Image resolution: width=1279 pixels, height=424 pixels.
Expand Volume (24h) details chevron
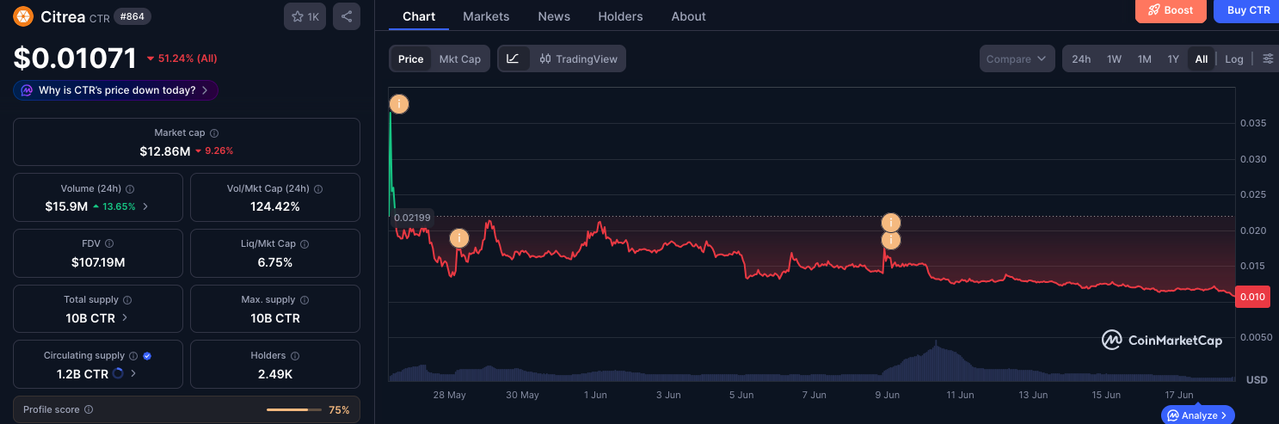coord(146,207)
